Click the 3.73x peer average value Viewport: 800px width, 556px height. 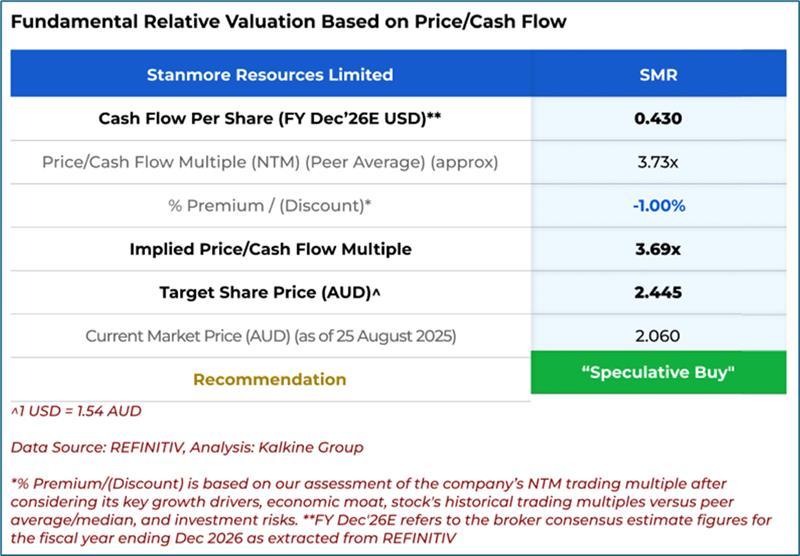click(658, 161)
